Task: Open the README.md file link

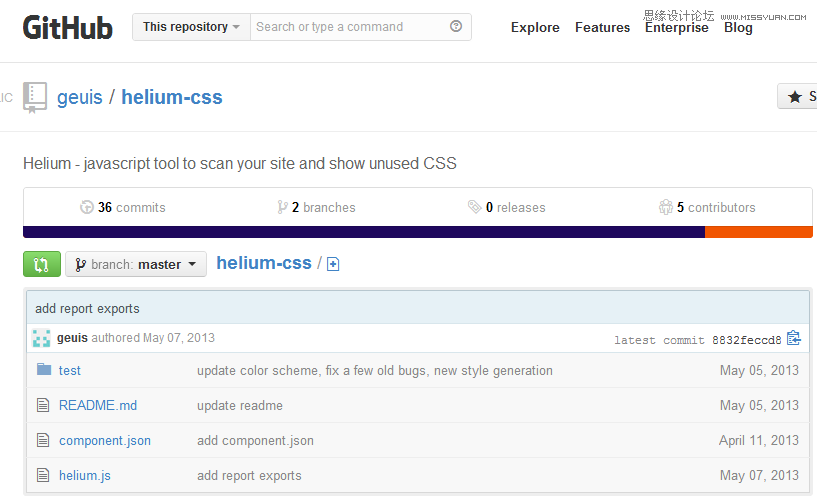Action: [98, 405]
